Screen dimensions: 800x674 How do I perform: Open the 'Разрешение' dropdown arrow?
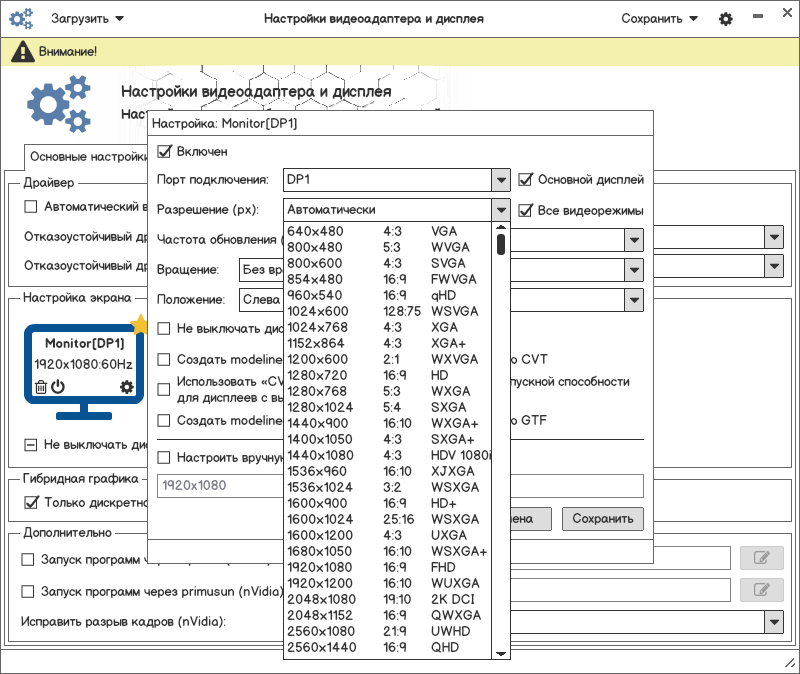[501, 210]
